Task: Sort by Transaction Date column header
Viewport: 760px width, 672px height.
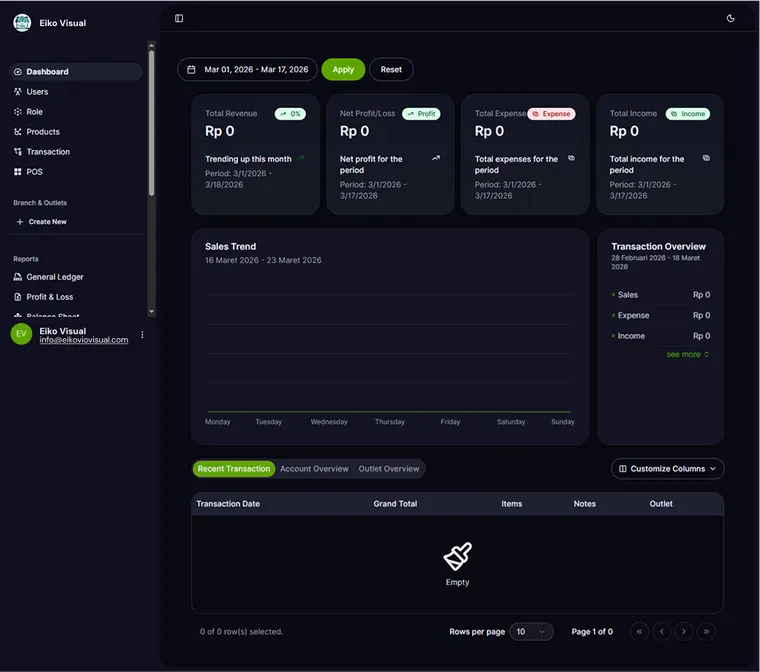Action: [228, 504]
